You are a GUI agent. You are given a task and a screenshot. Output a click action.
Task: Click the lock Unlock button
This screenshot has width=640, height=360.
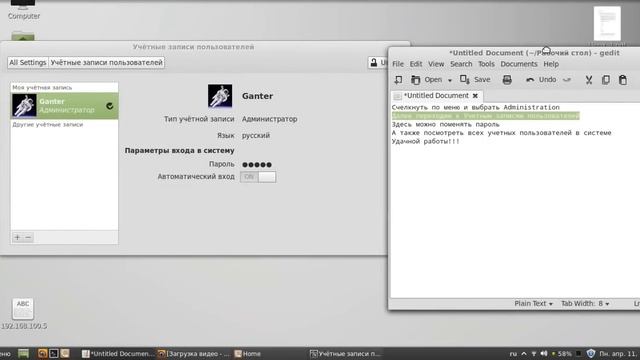point(378,62)
